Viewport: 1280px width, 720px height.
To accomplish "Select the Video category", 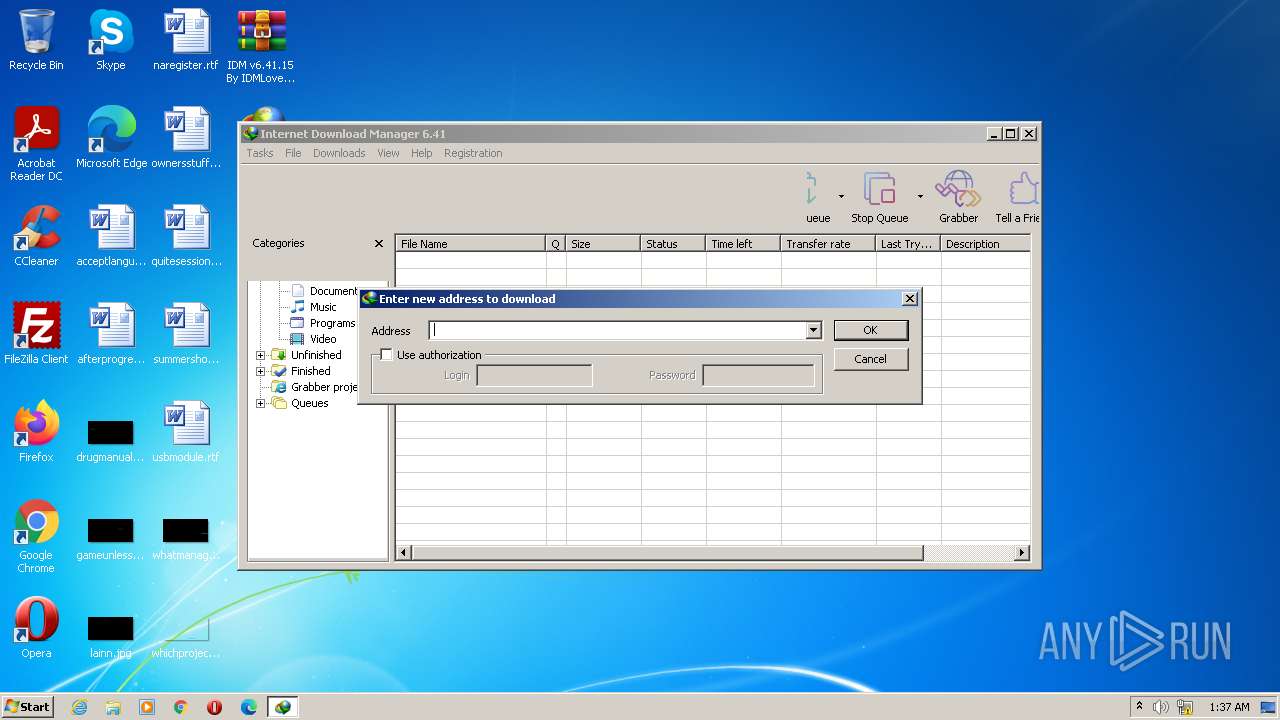I will pyautogui.click(x=322, y=339).
